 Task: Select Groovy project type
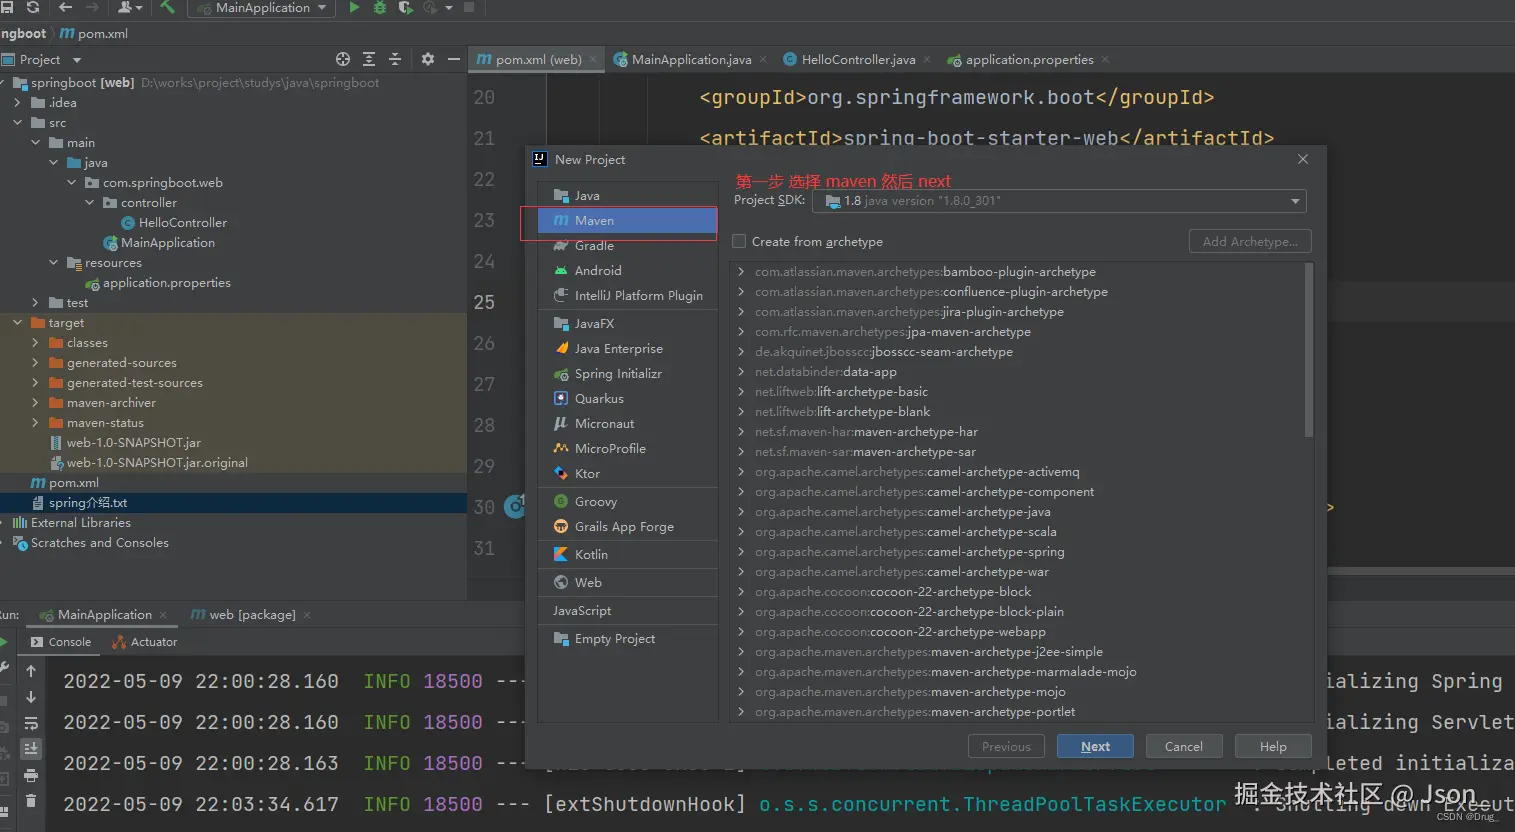click(x=628, y=501)
